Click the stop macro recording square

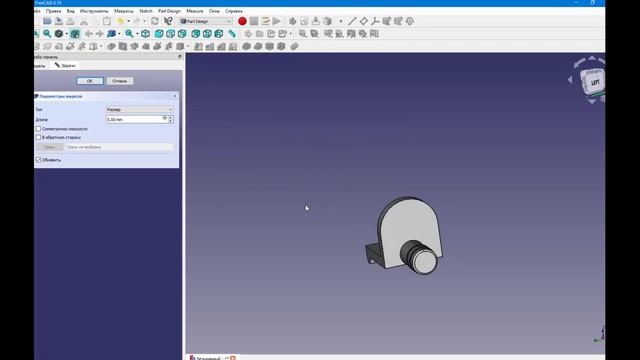(254, 21)
